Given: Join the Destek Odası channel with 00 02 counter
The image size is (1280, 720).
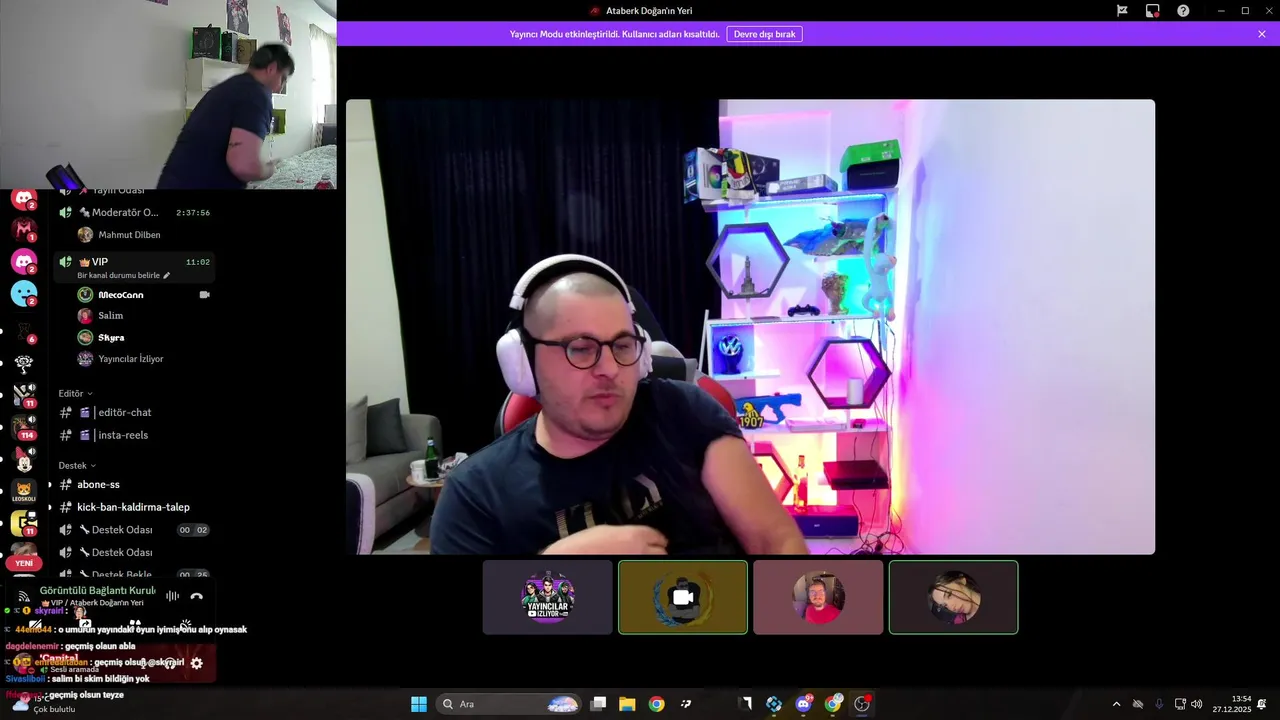Looking at the screenshot, I should tap(134, 530).
